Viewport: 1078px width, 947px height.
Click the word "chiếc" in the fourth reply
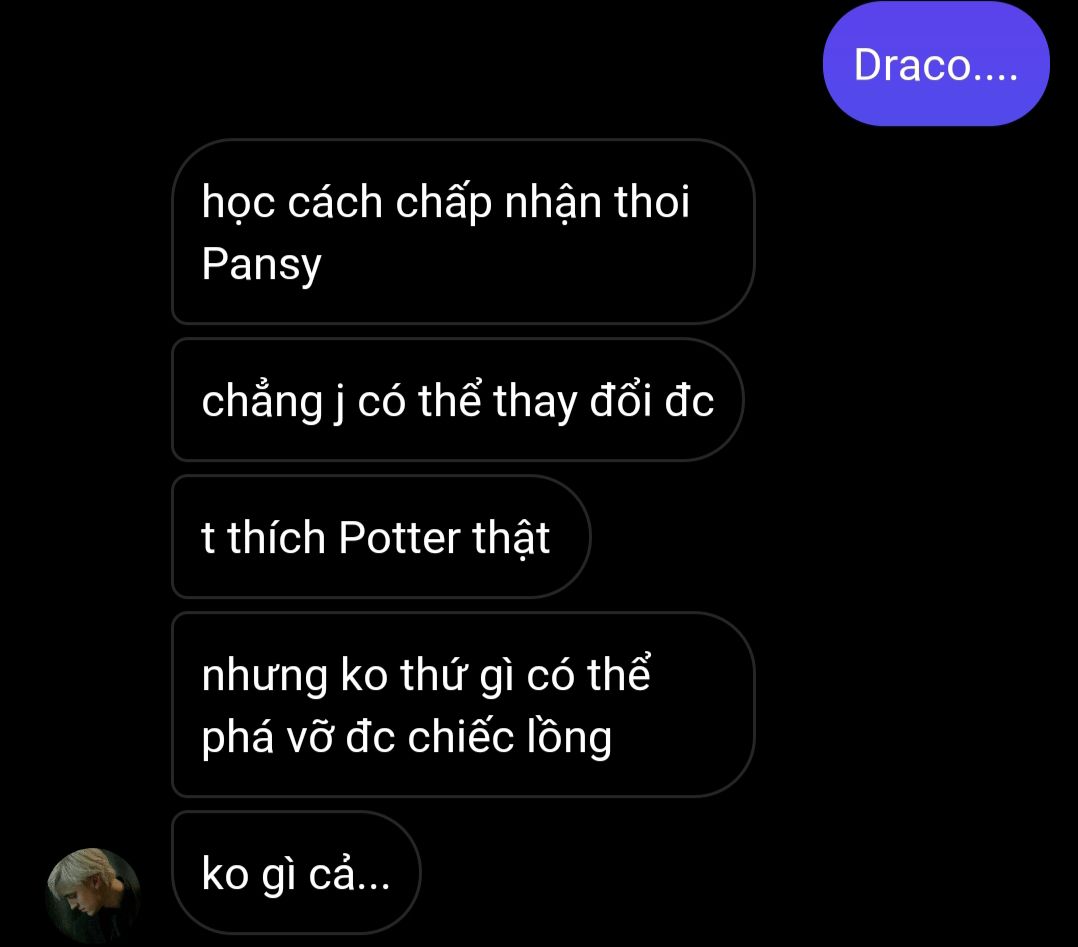click(461, 736)
